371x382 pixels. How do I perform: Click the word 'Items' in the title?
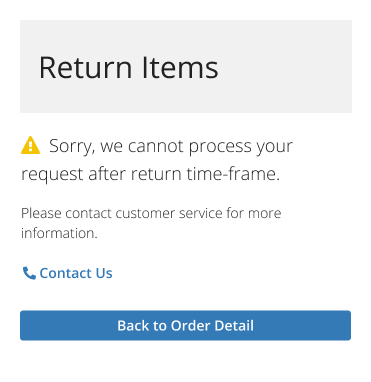click(180, 68)
